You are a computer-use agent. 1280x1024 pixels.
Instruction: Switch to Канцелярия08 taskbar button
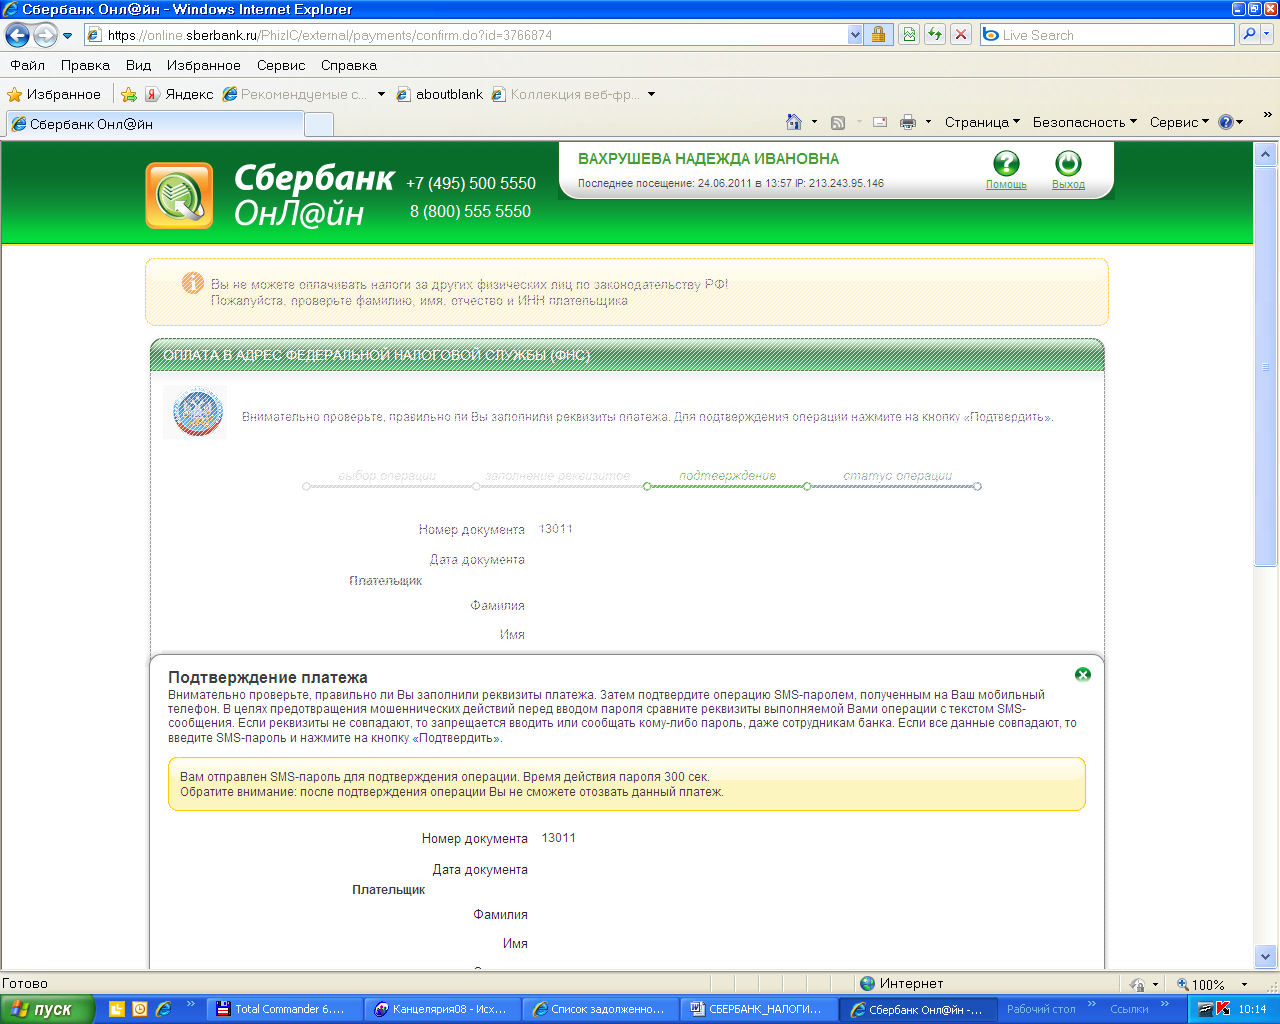(441, 1009)
